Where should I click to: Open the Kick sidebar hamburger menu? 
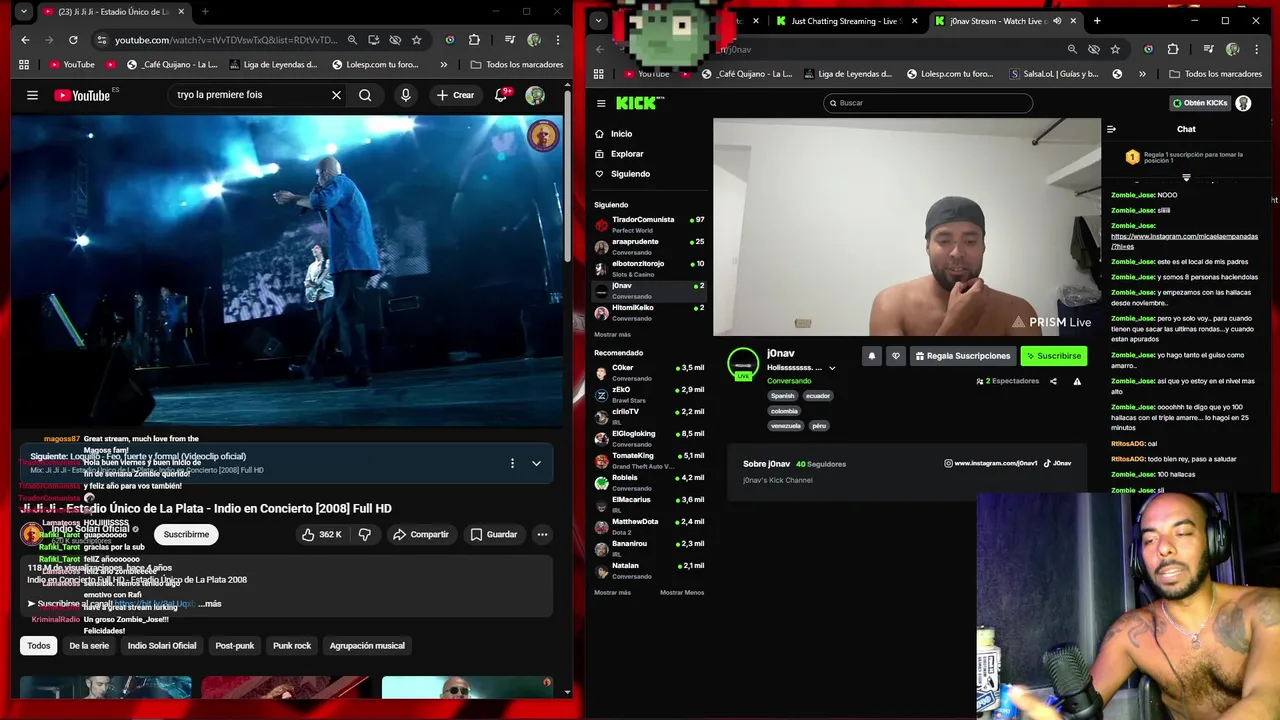pos(601,103)
